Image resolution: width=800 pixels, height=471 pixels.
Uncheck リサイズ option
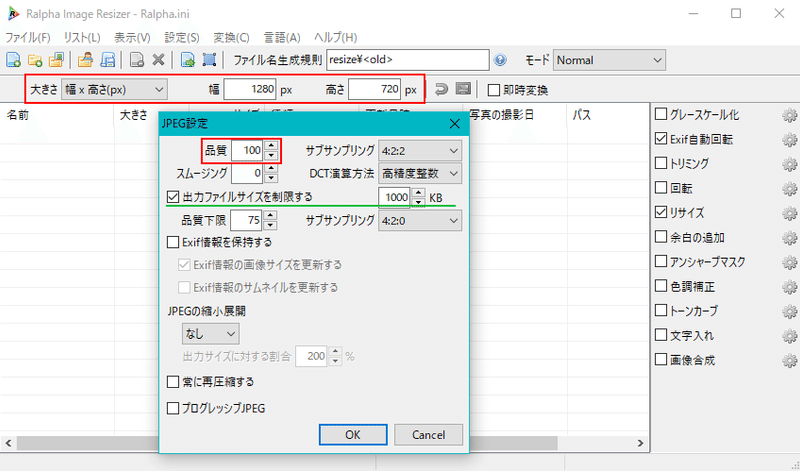click(661, 212)
